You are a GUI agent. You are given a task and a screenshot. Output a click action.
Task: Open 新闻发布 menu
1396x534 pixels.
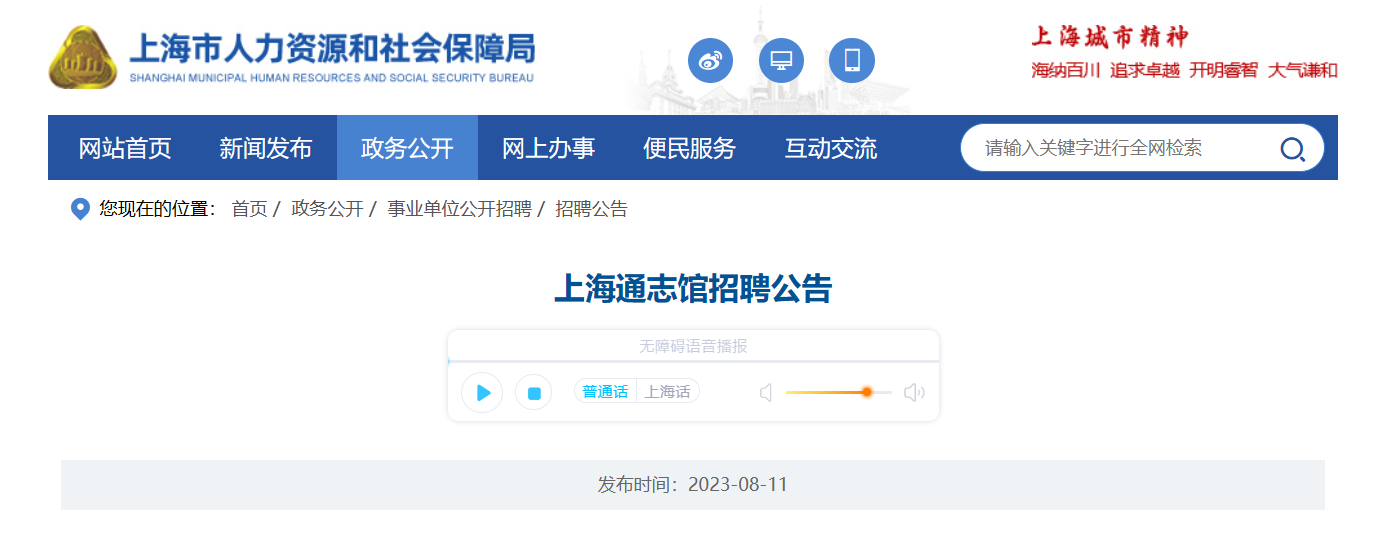[266, 148]
